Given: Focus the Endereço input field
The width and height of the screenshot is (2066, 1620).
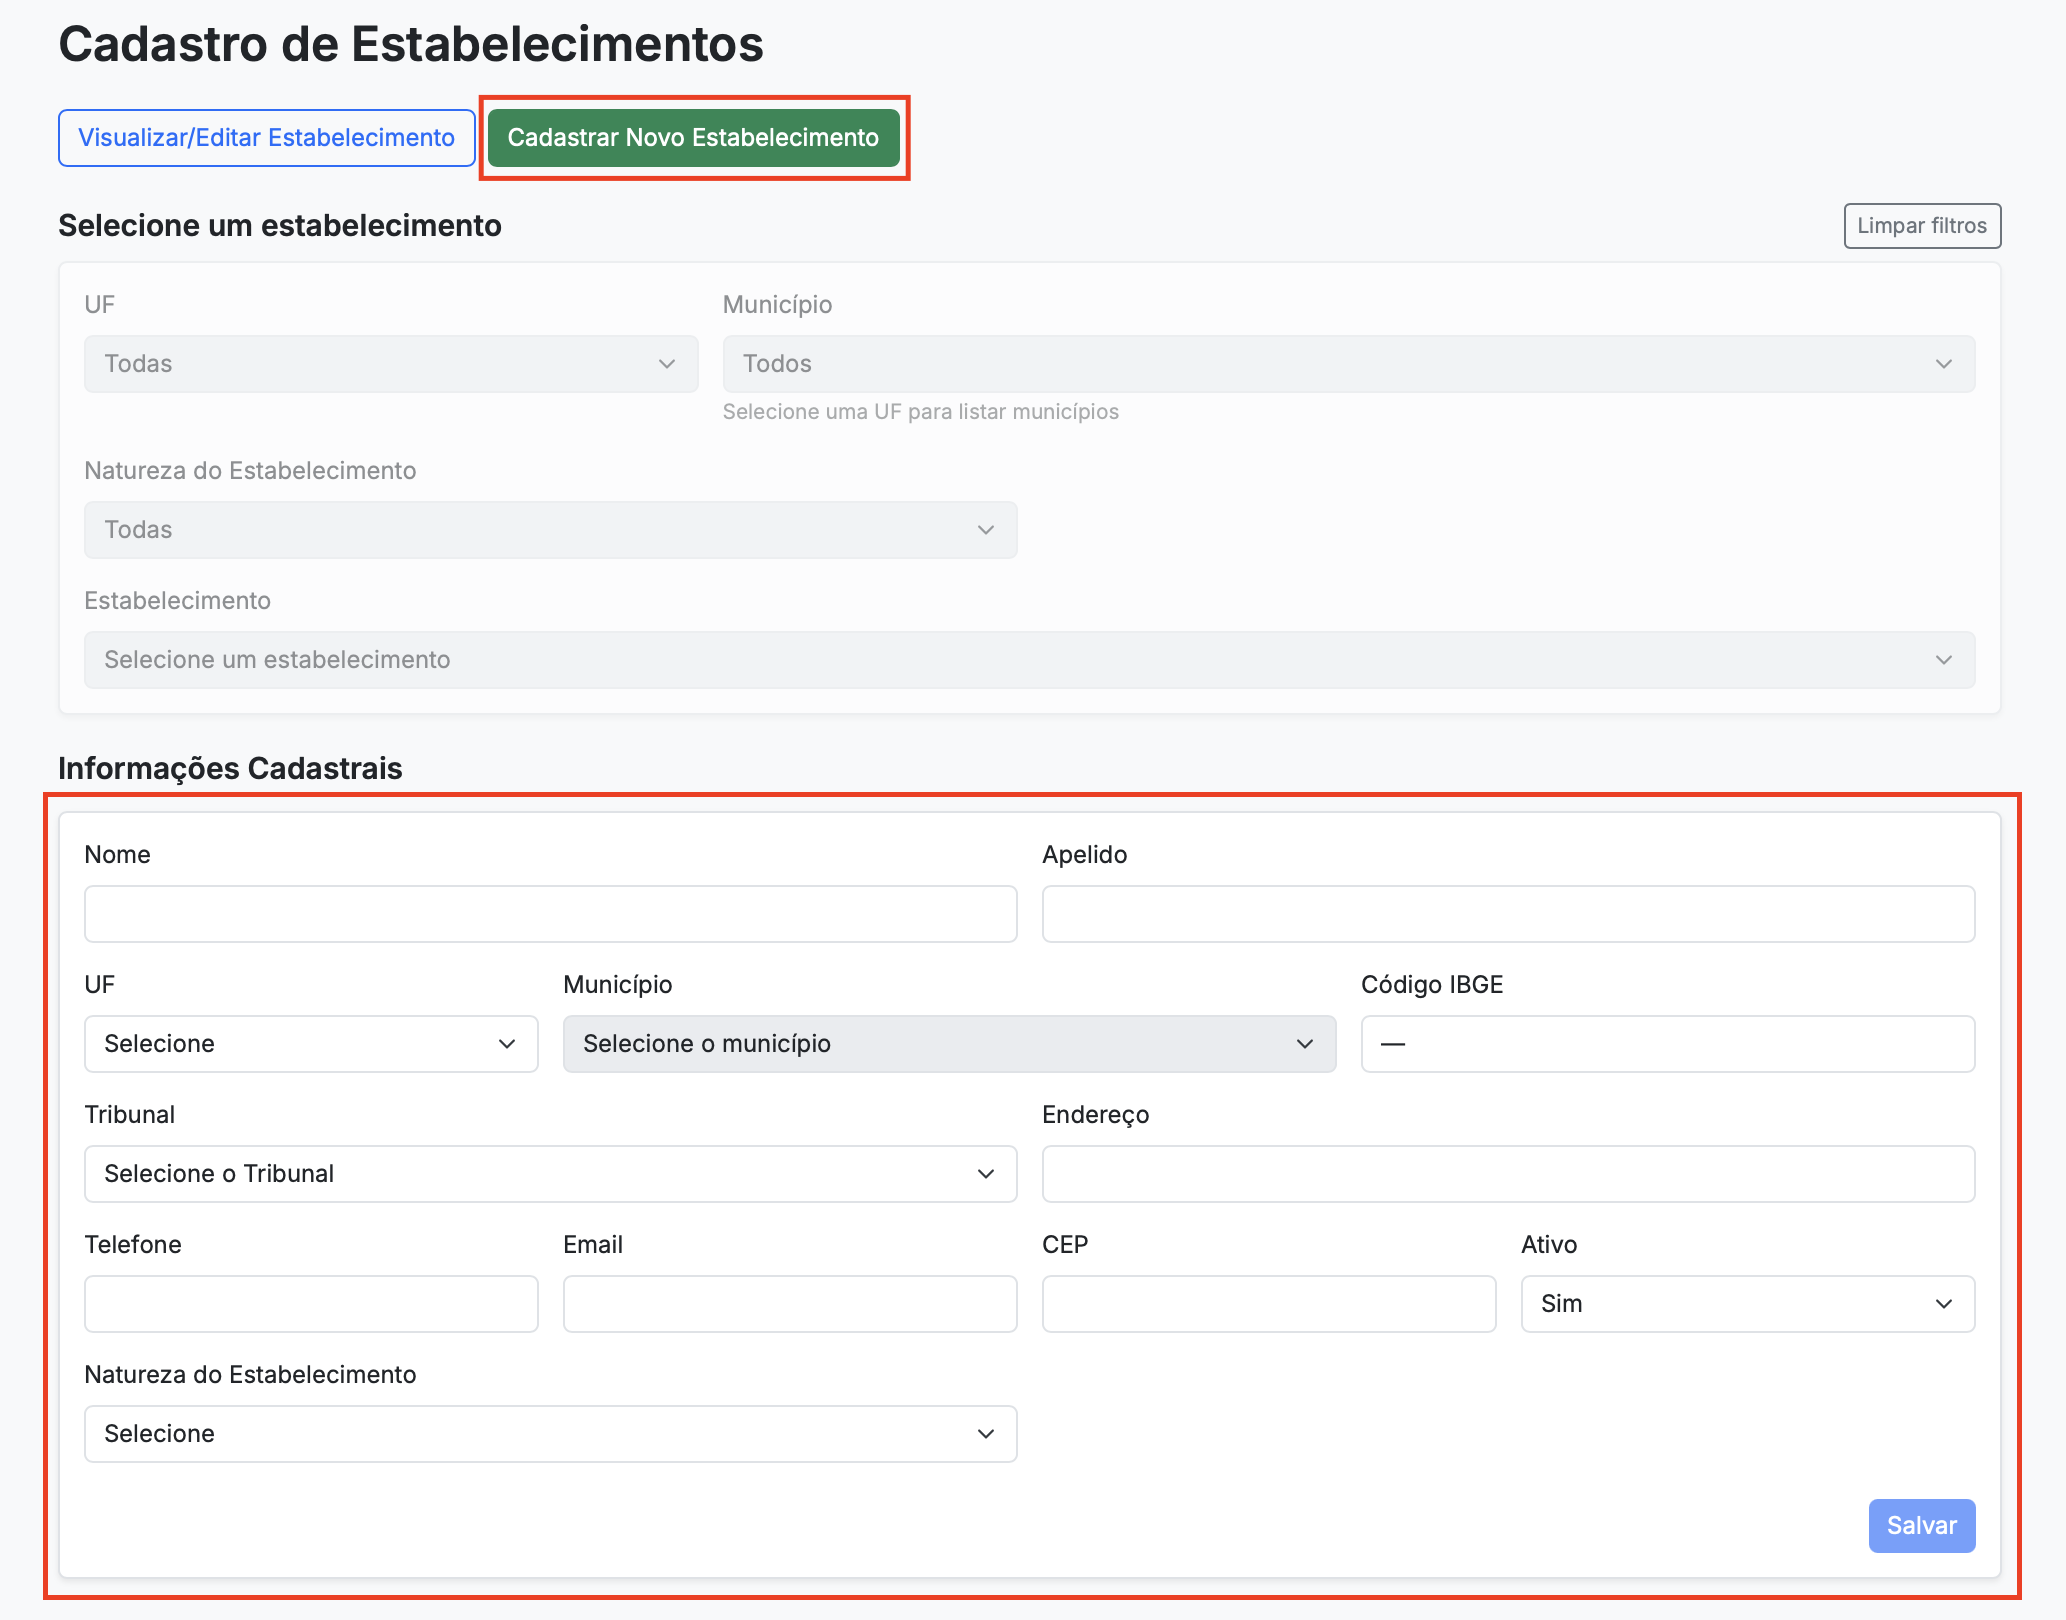Looking at the screenshot, I should click(1508, 1174).
